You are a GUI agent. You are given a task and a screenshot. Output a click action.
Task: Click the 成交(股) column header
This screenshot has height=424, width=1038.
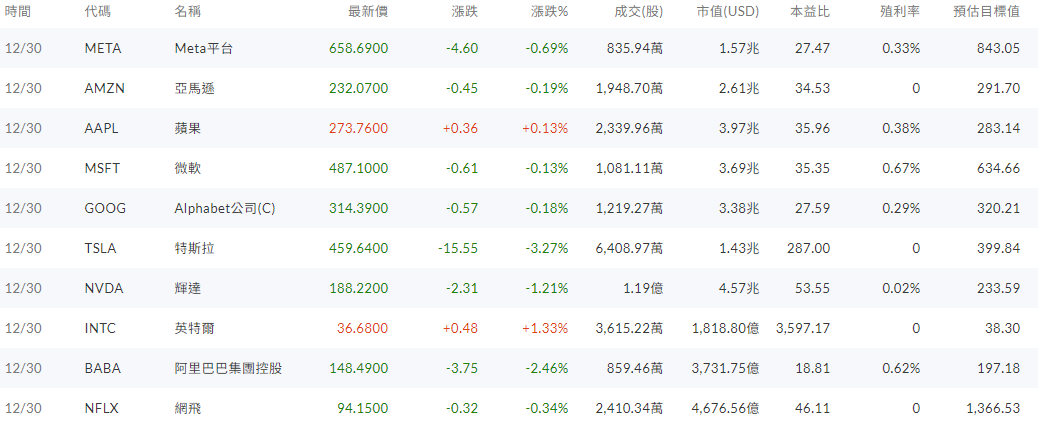[639, 12]
